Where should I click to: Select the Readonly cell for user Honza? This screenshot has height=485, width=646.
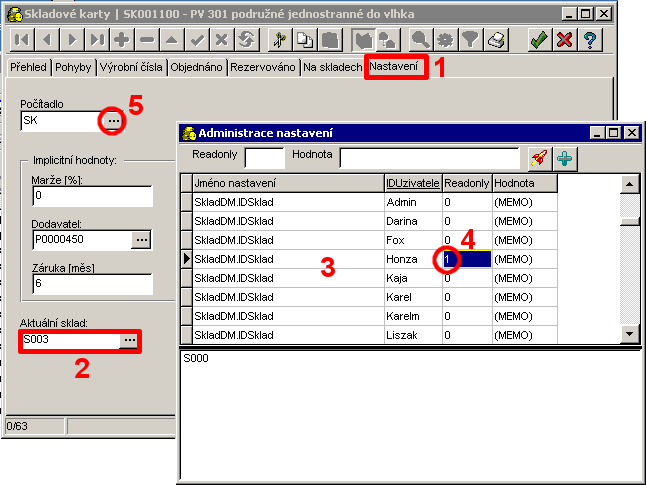pos(465,259)
